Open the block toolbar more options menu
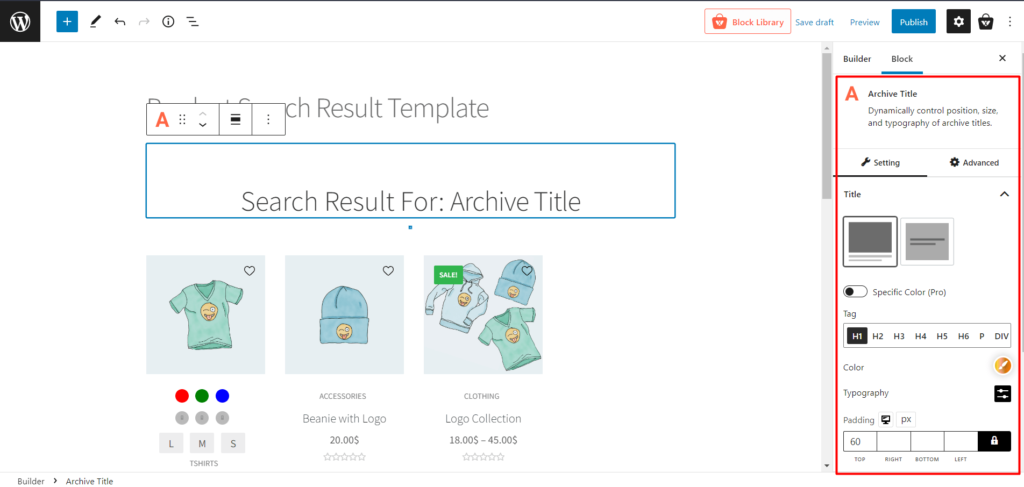1024x487 pixels. point(268,119)
